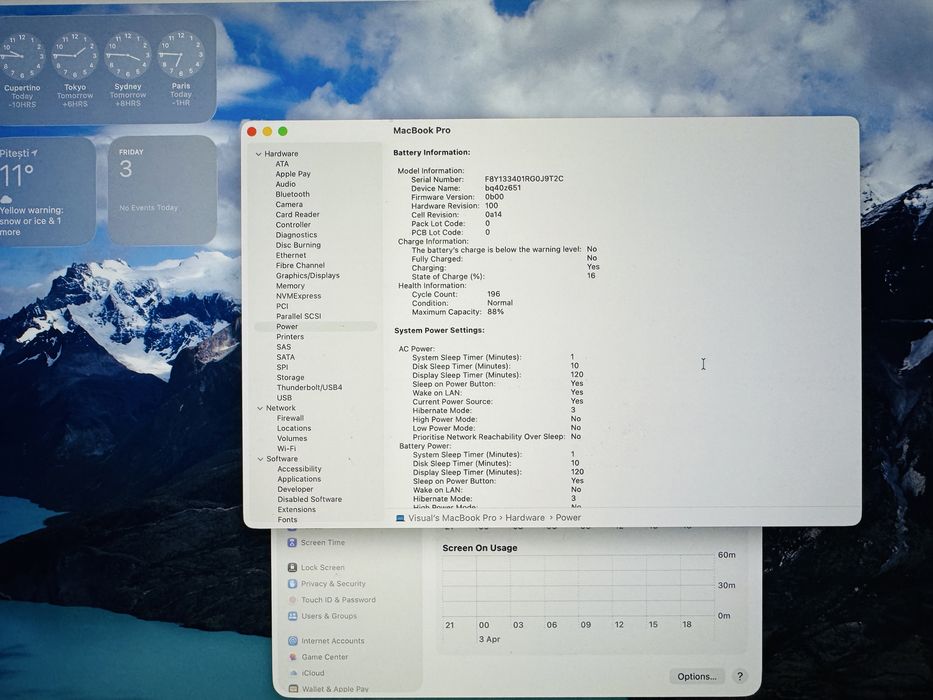Click the Tokyo clock in widget
Viewport: 933px width, 700px height.
75,57
